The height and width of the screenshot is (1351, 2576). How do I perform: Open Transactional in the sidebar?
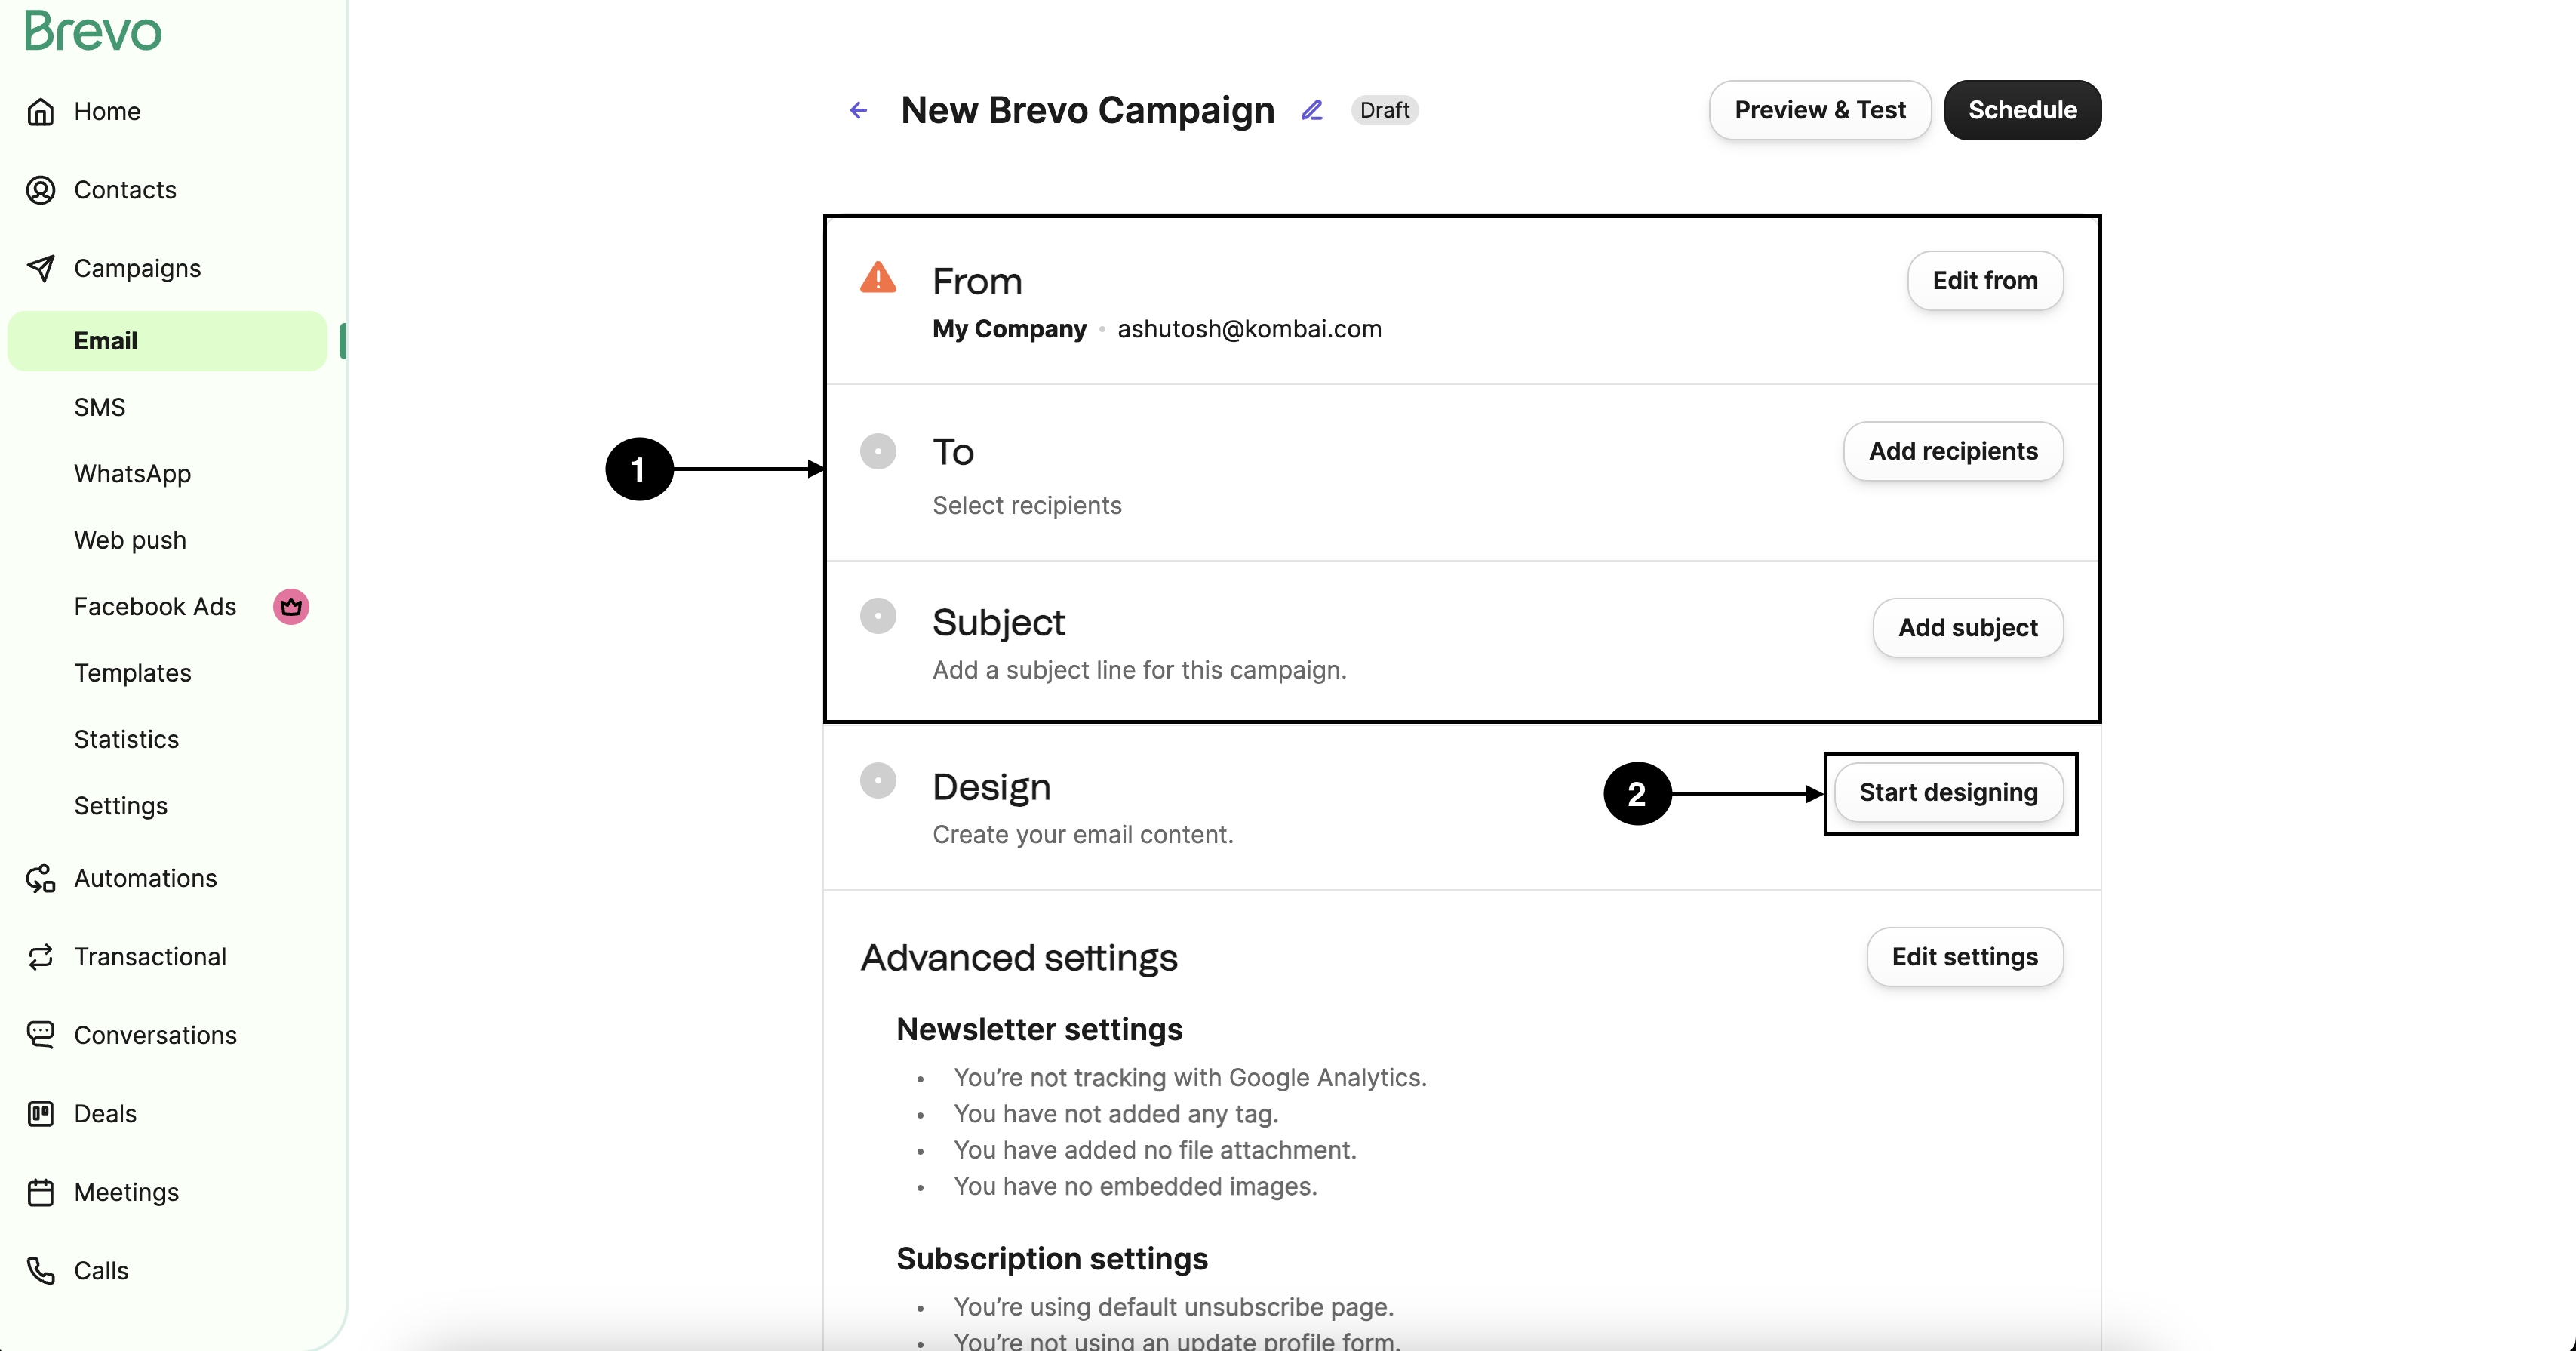tap(150, 957)
